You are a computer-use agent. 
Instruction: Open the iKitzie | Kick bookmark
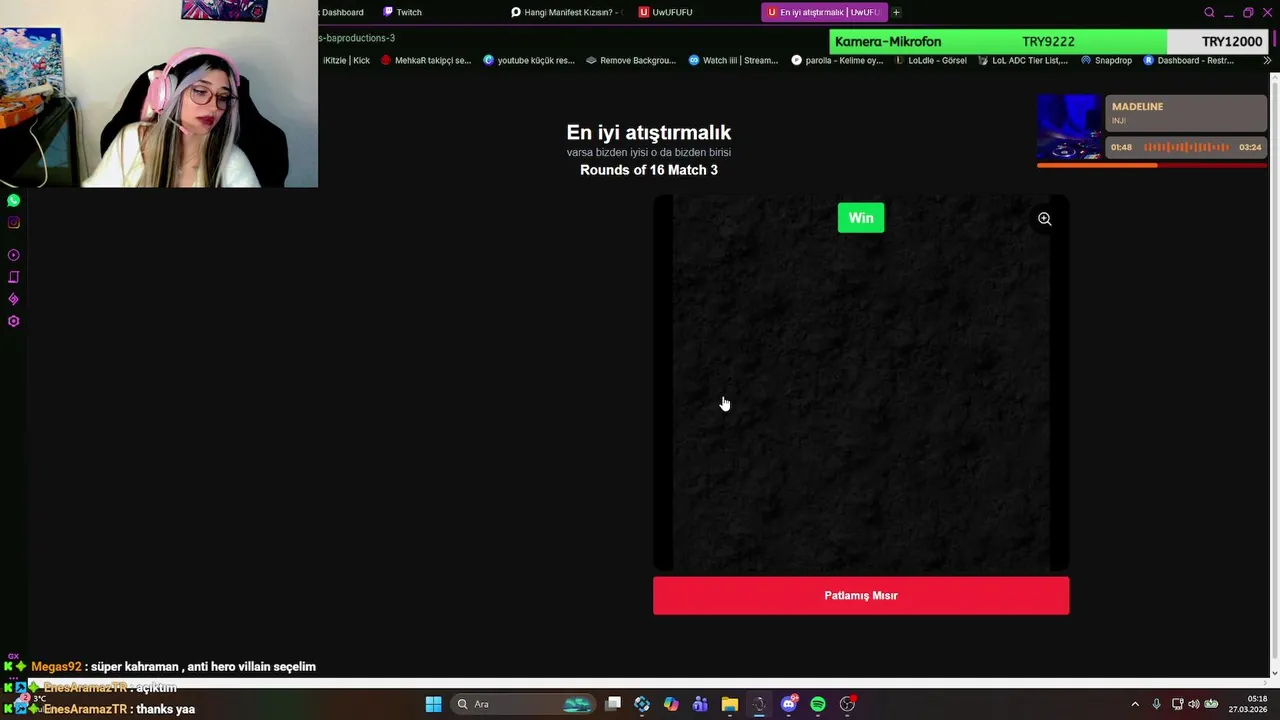click(x=346, y=60)
